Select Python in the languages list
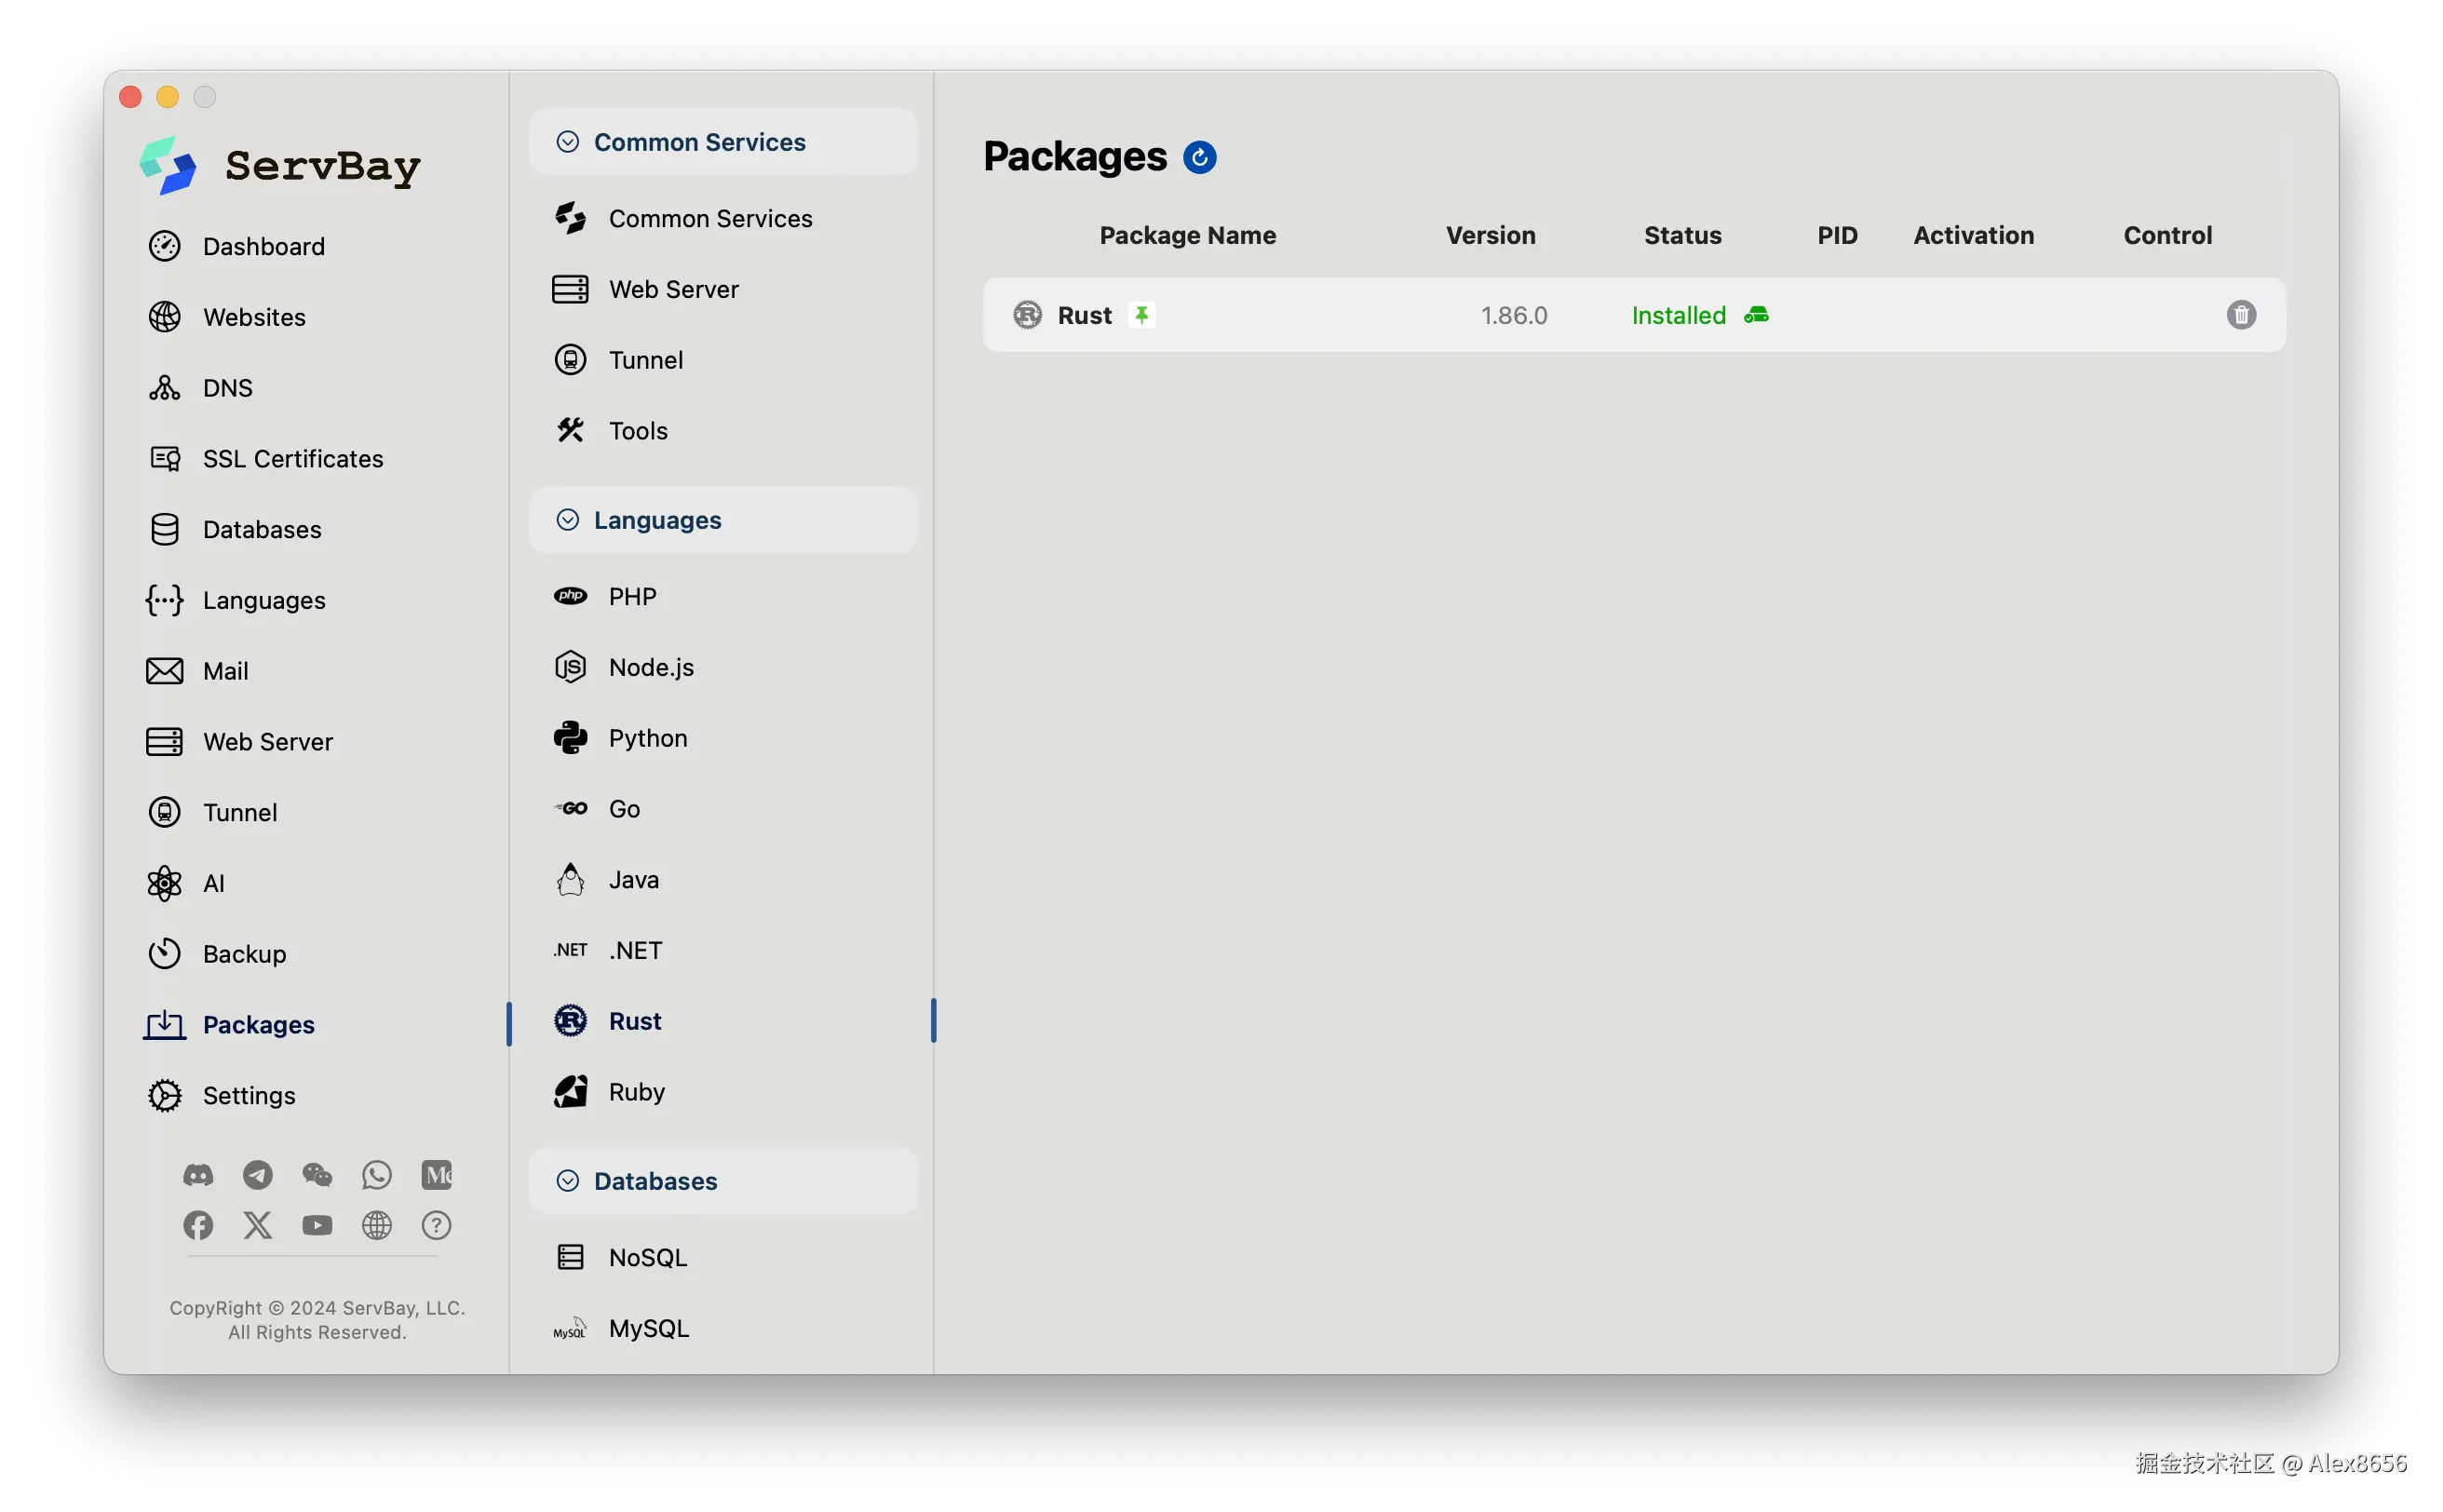The height and width of the screenshot is (1512, 2443). point(647,738)
